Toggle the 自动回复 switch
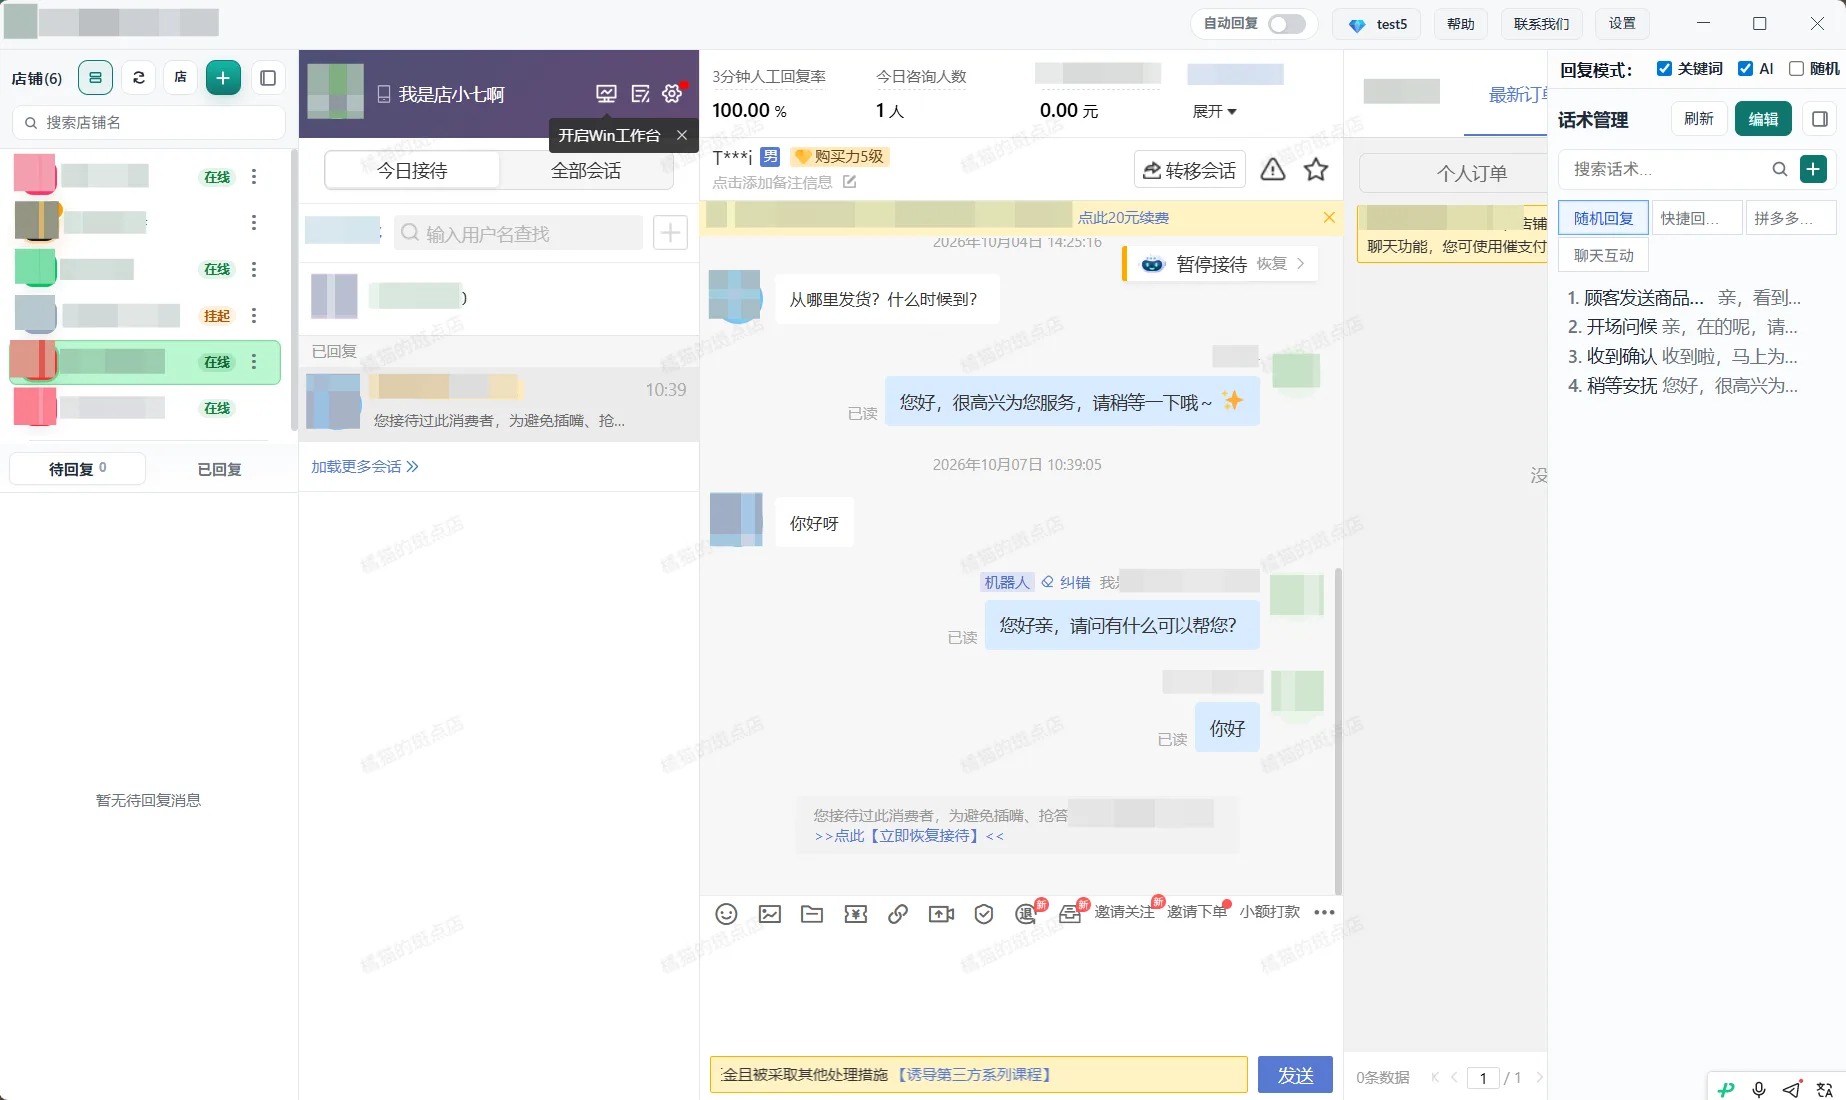This screenshot has width=1846, height=1100. pyautogui.click(x=1287, y=24)
